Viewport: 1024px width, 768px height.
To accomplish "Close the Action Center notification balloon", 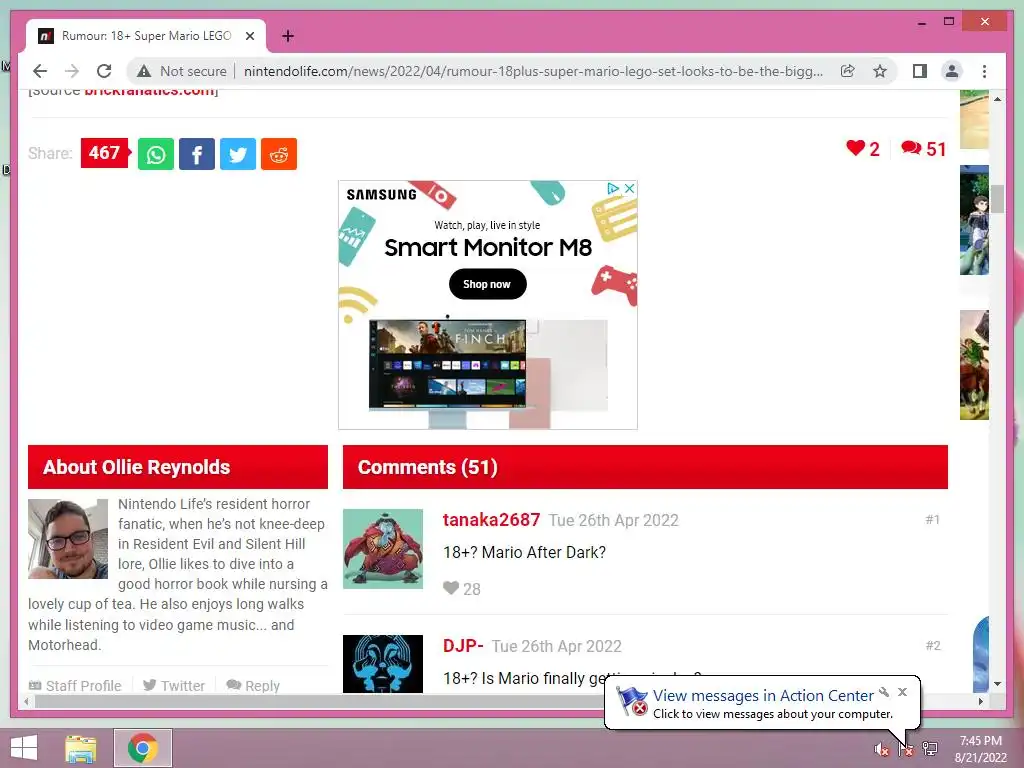I will pos(903,692).
